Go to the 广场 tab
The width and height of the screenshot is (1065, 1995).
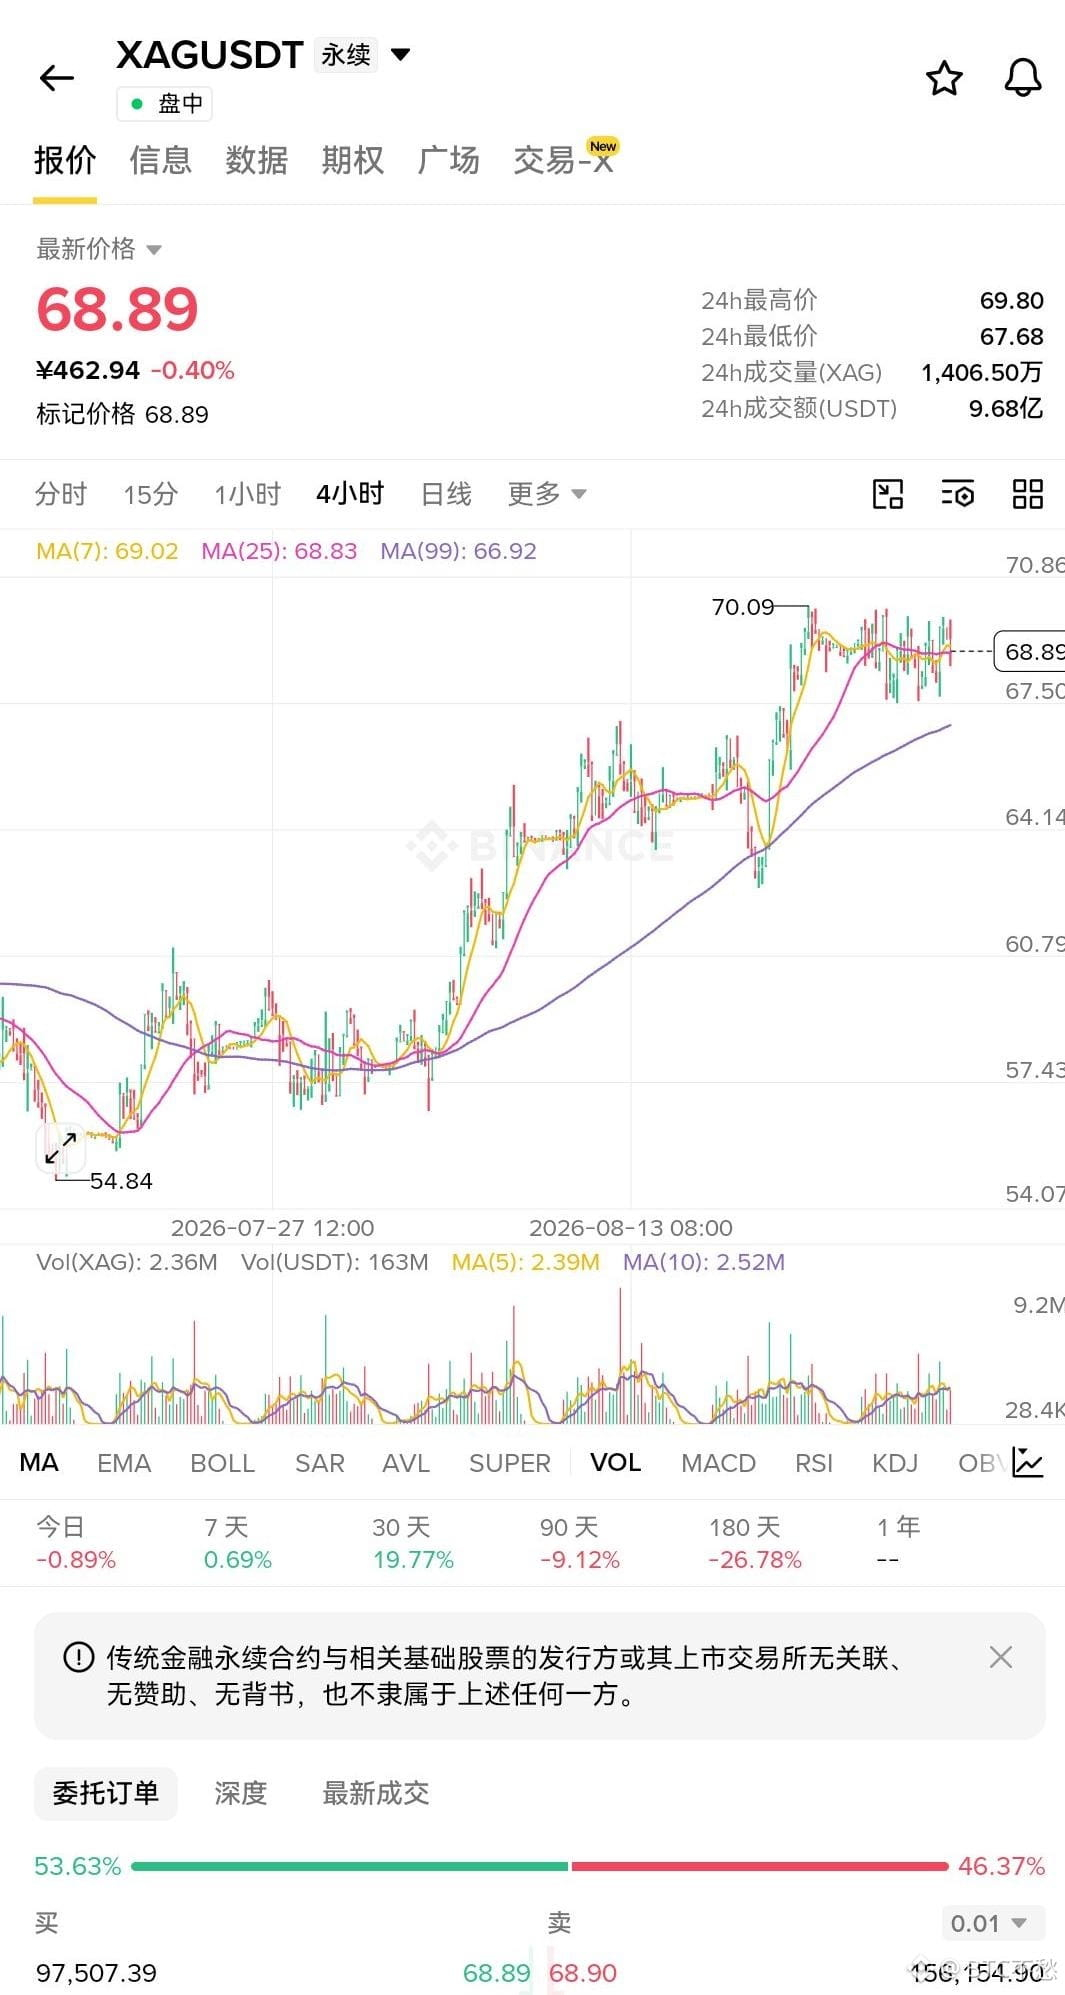pos(448,160)
